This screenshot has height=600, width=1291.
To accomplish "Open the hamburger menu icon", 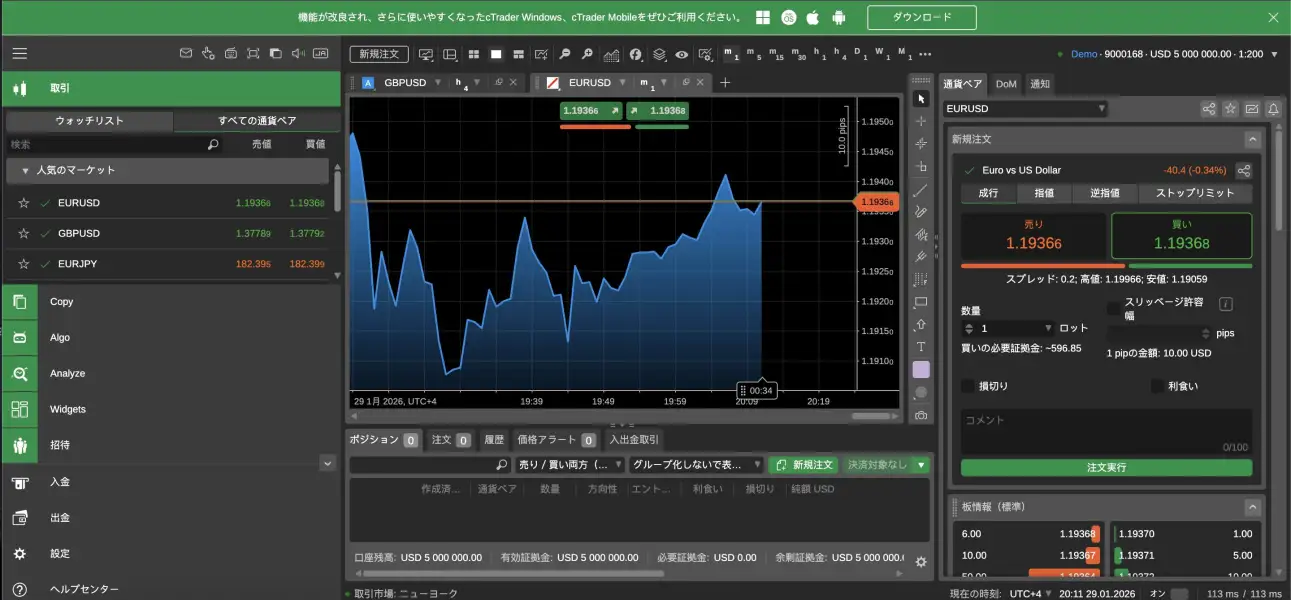I will click(x=19, y=54).
